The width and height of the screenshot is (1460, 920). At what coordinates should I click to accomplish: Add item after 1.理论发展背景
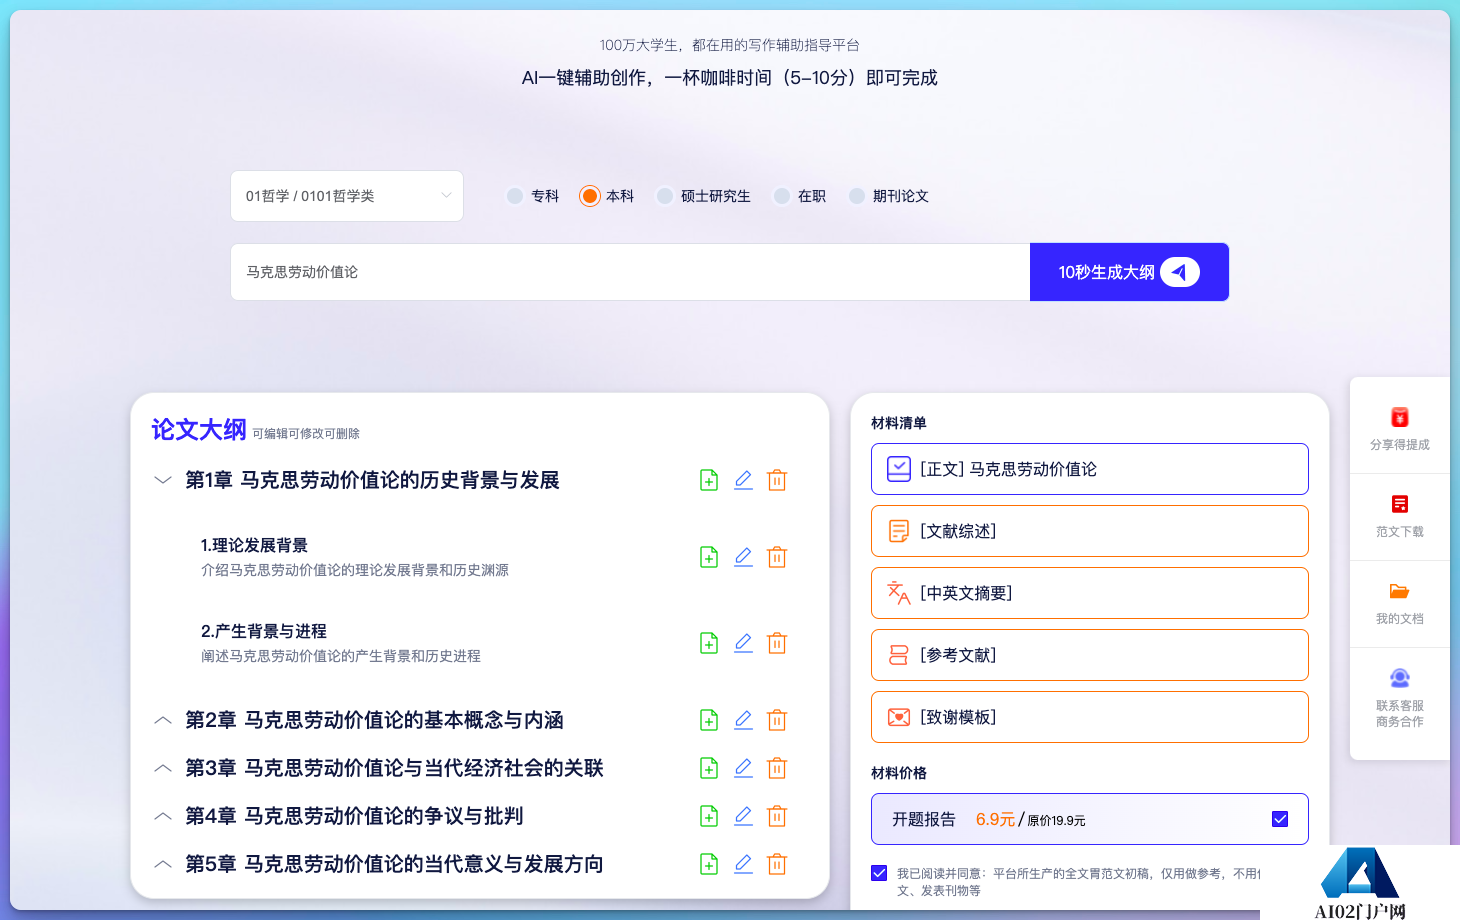(709, 557)
